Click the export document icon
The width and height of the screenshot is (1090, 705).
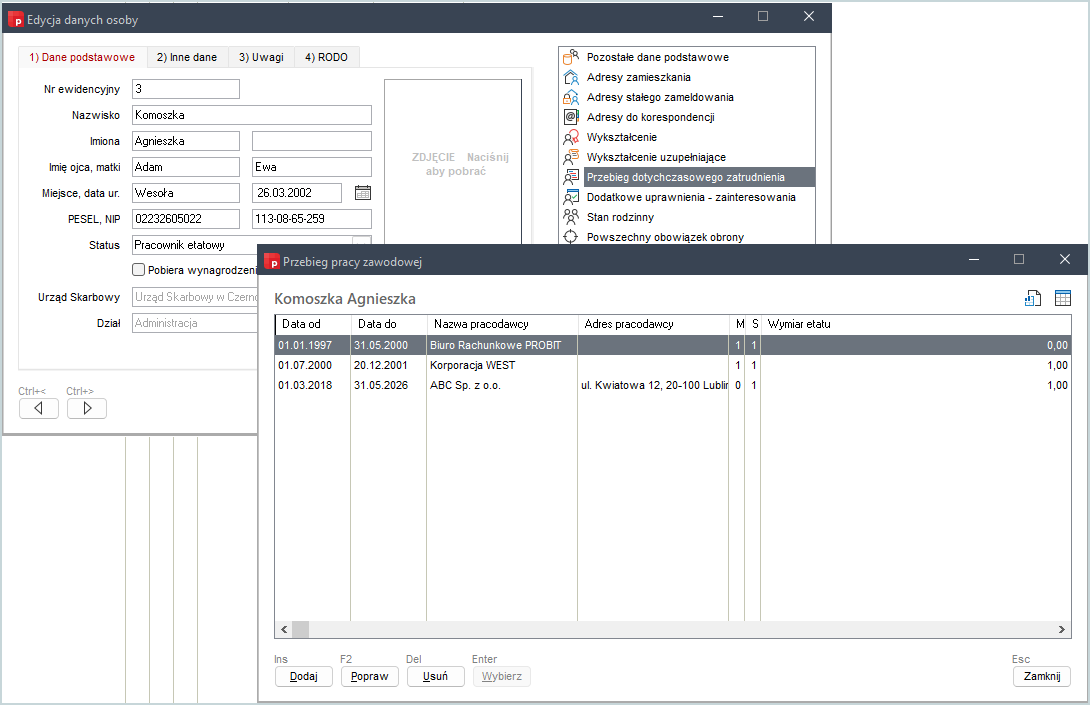[x=1033, y=298]
